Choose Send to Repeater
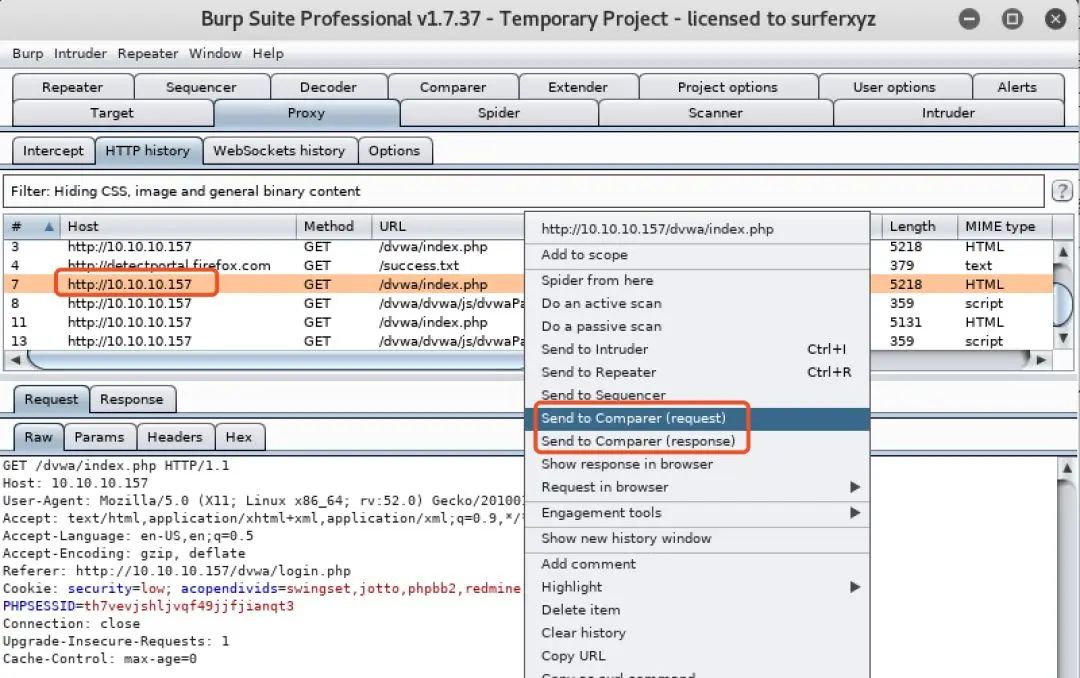The height and width of the screenshot is (678, 1080). pos(697,372)
